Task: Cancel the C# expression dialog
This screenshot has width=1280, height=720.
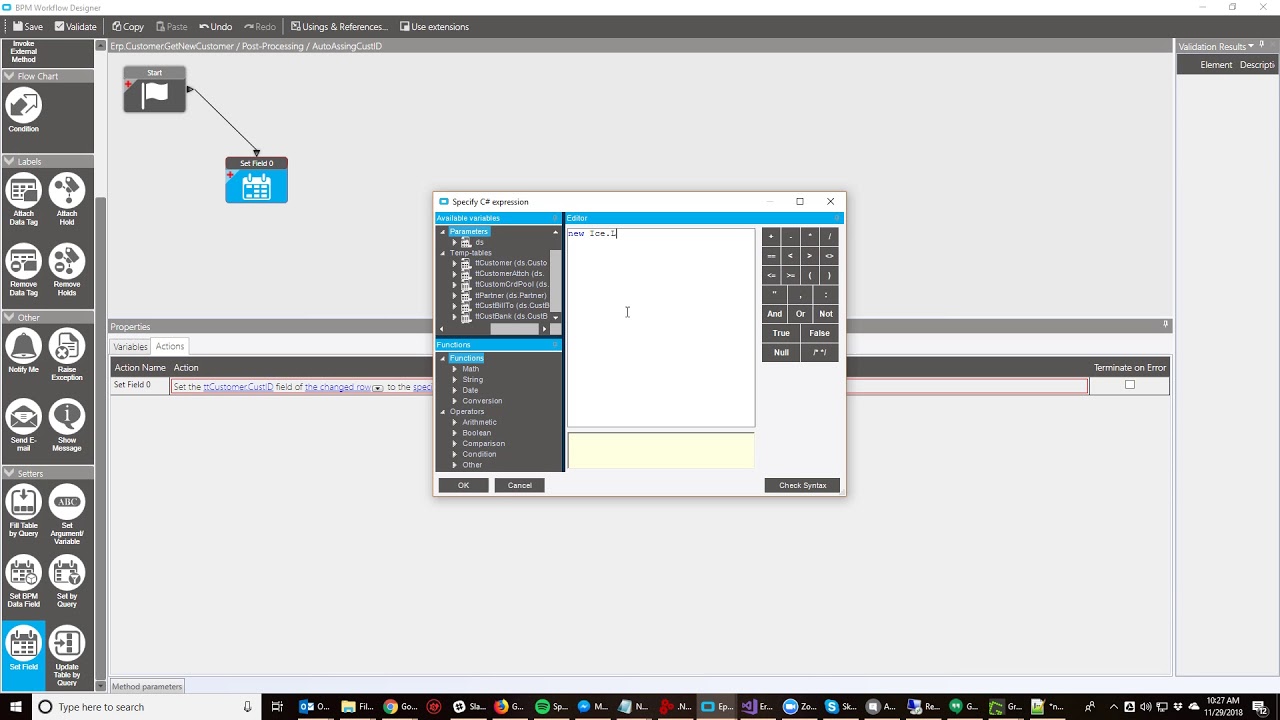Action: (520, 485)
